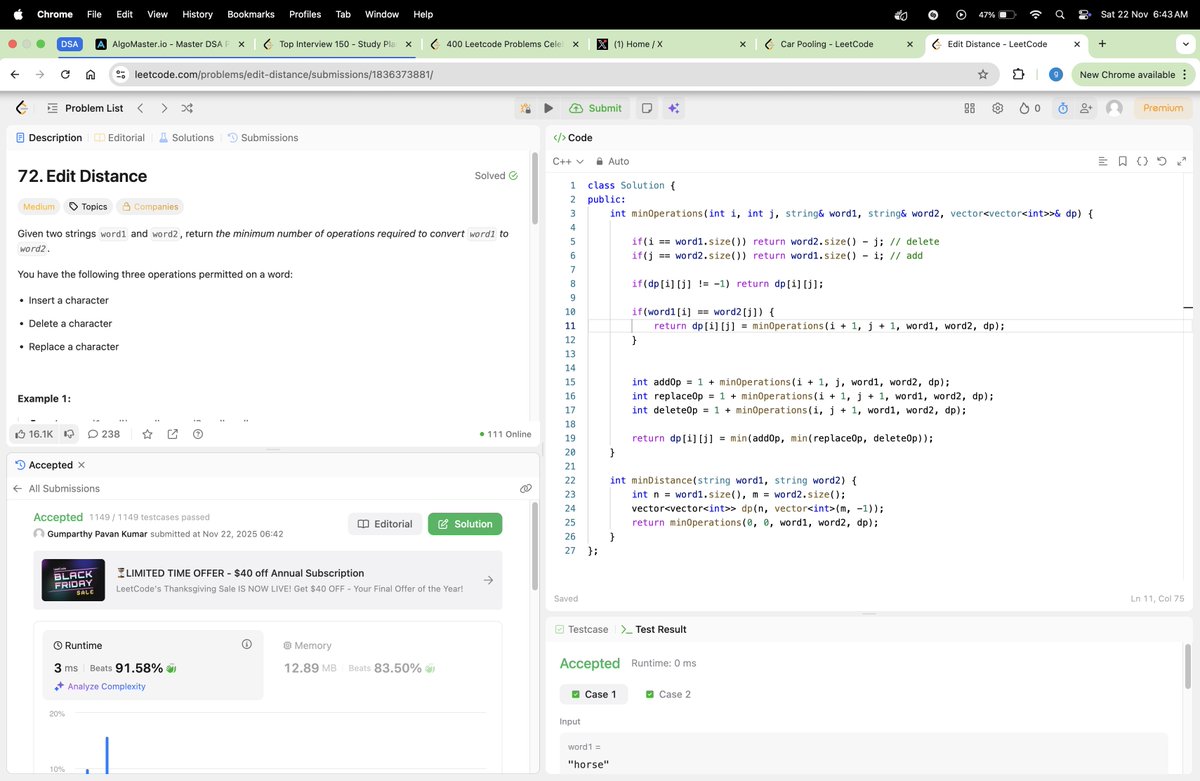Reload the page in Chrome
Screen dimensions: 1200x781
65,74
